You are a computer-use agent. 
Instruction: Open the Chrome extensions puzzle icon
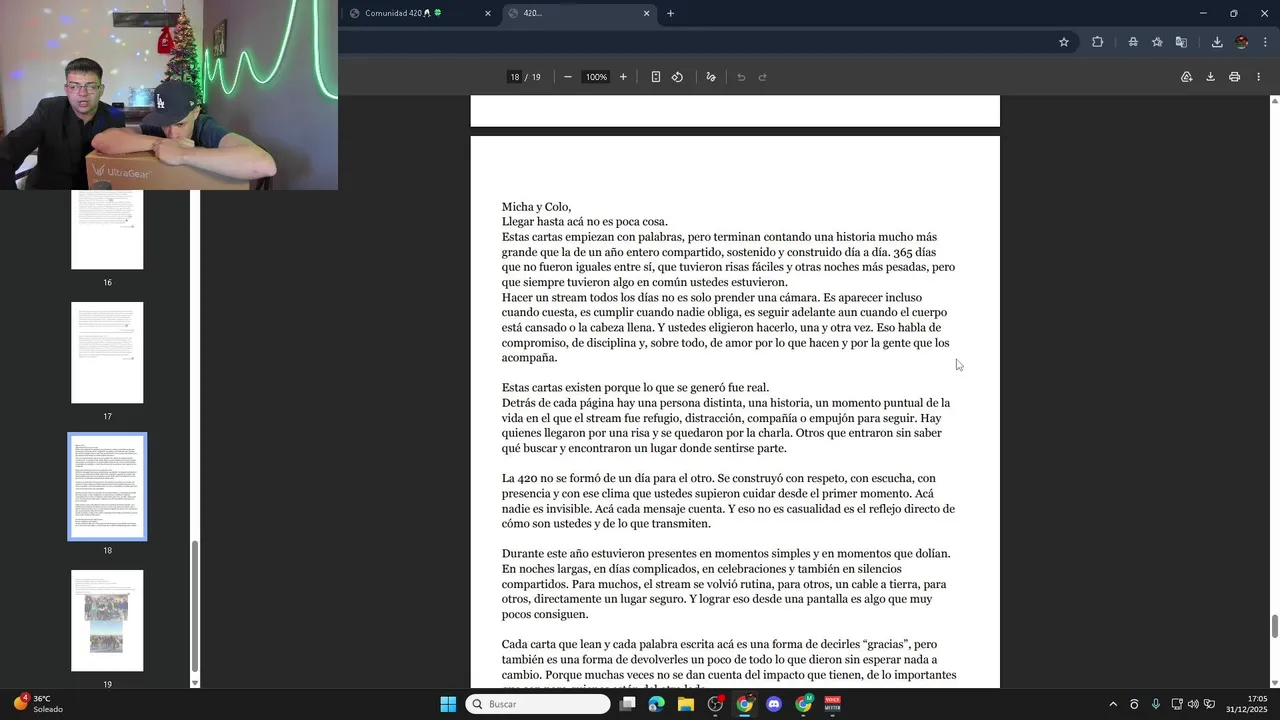1098,42
